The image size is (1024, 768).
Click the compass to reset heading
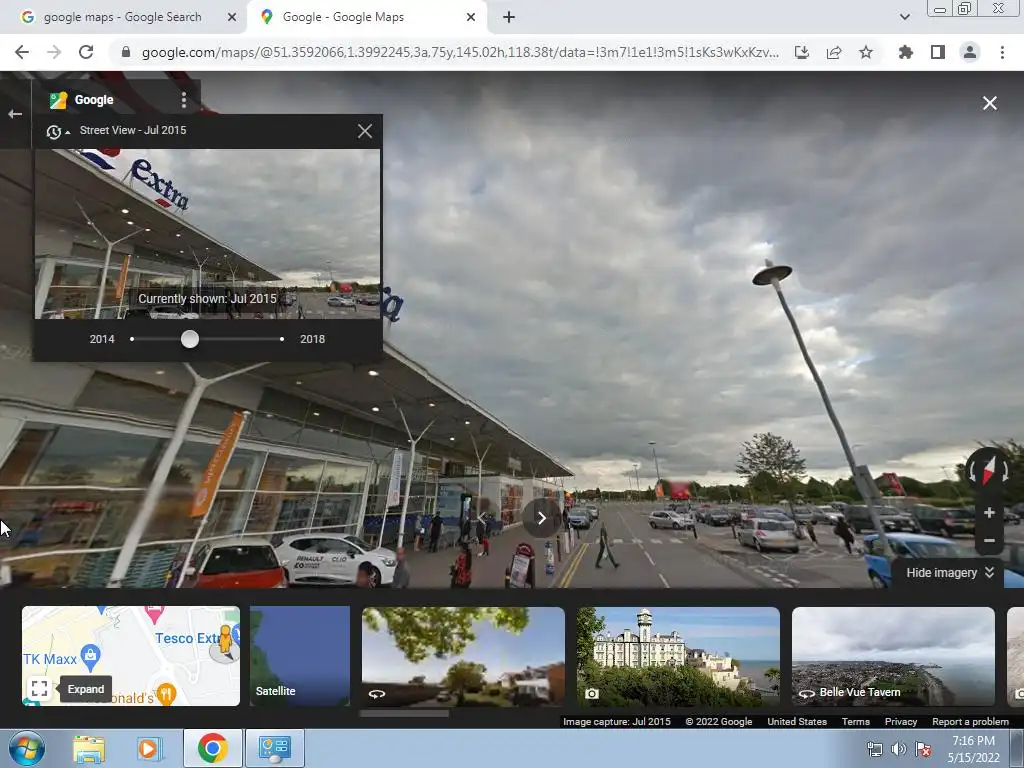tap(987, 470)
